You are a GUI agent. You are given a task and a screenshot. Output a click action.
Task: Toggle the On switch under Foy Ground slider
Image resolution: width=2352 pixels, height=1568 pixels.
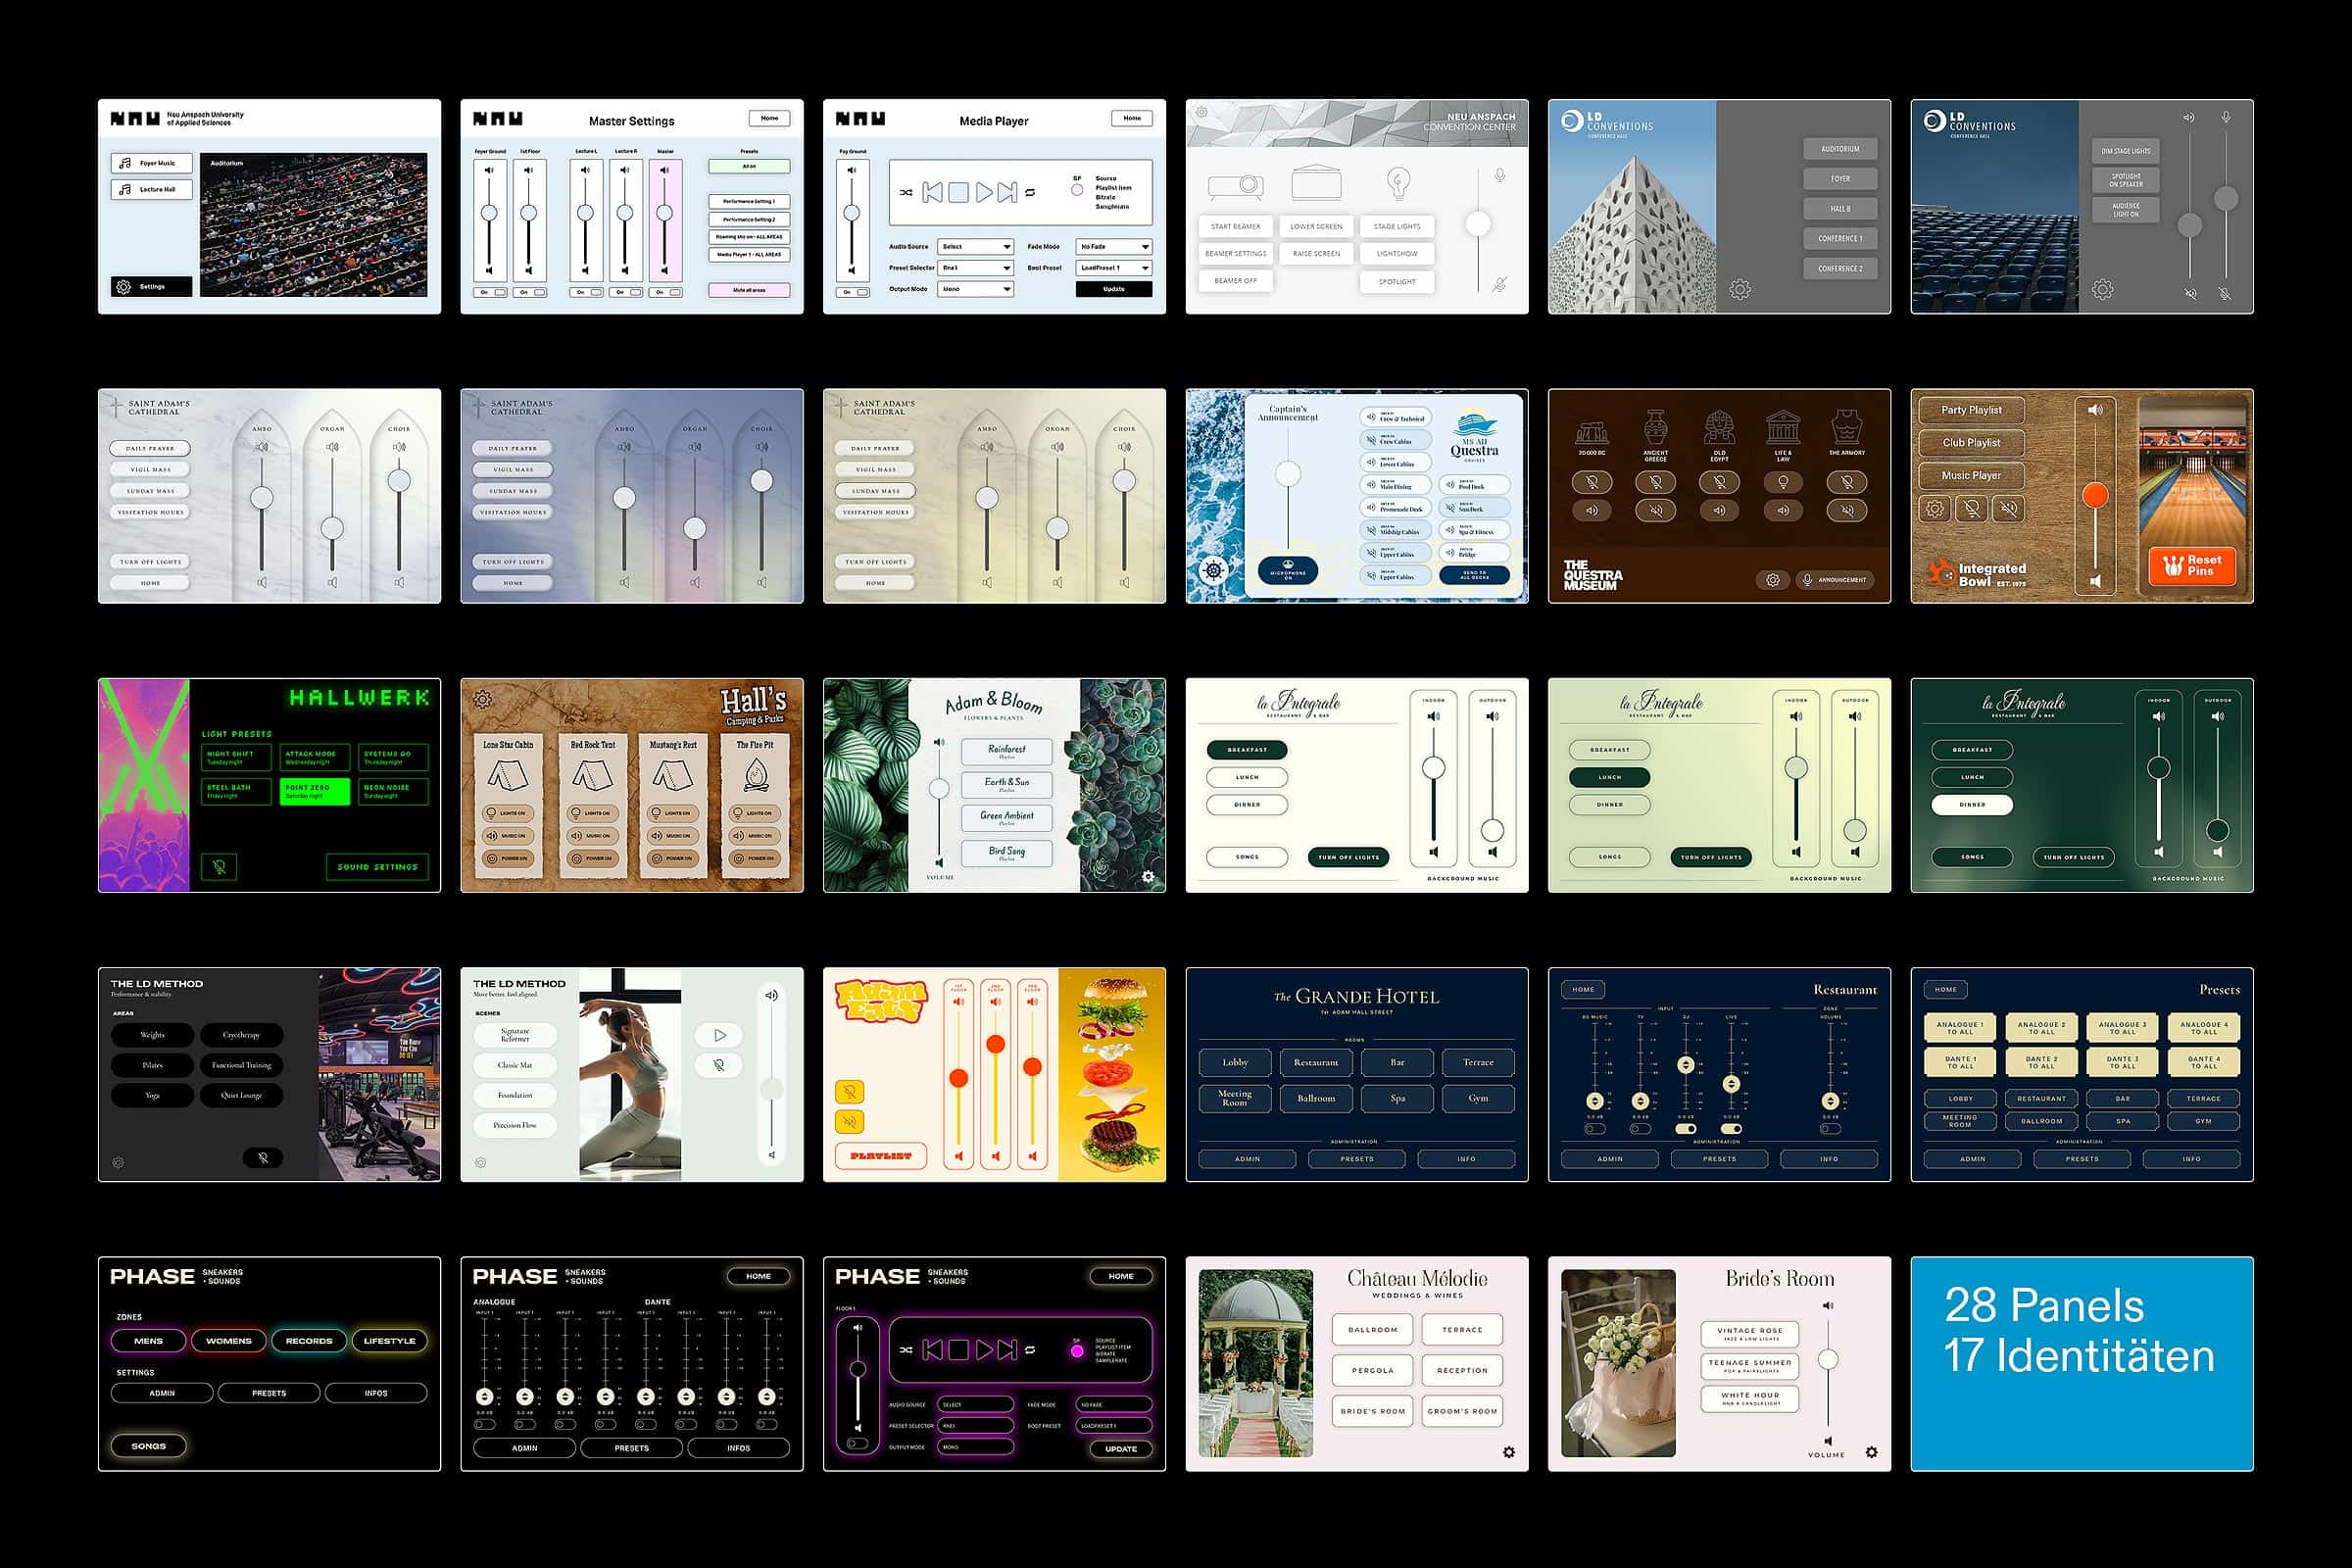852,292
